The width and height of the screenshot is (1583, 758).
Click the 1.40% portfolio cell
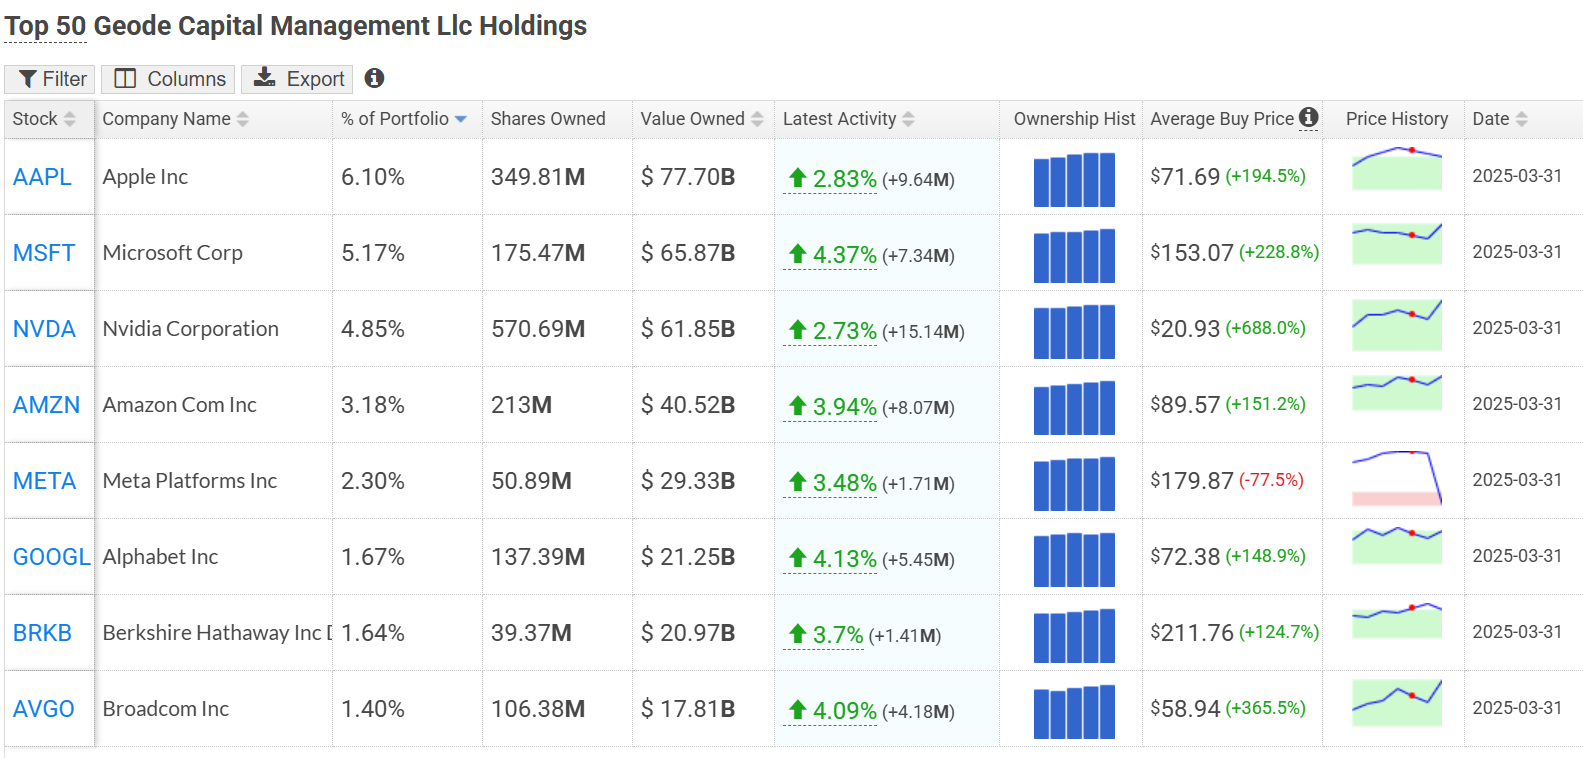pyautogui.click(x=373, y=709)
